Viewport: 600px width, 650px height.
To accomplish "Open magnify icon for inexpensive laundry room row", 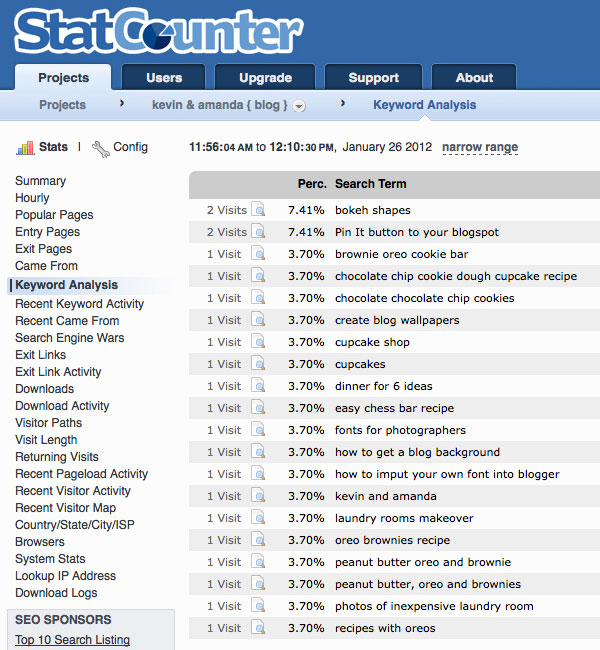I will point(258,605).
